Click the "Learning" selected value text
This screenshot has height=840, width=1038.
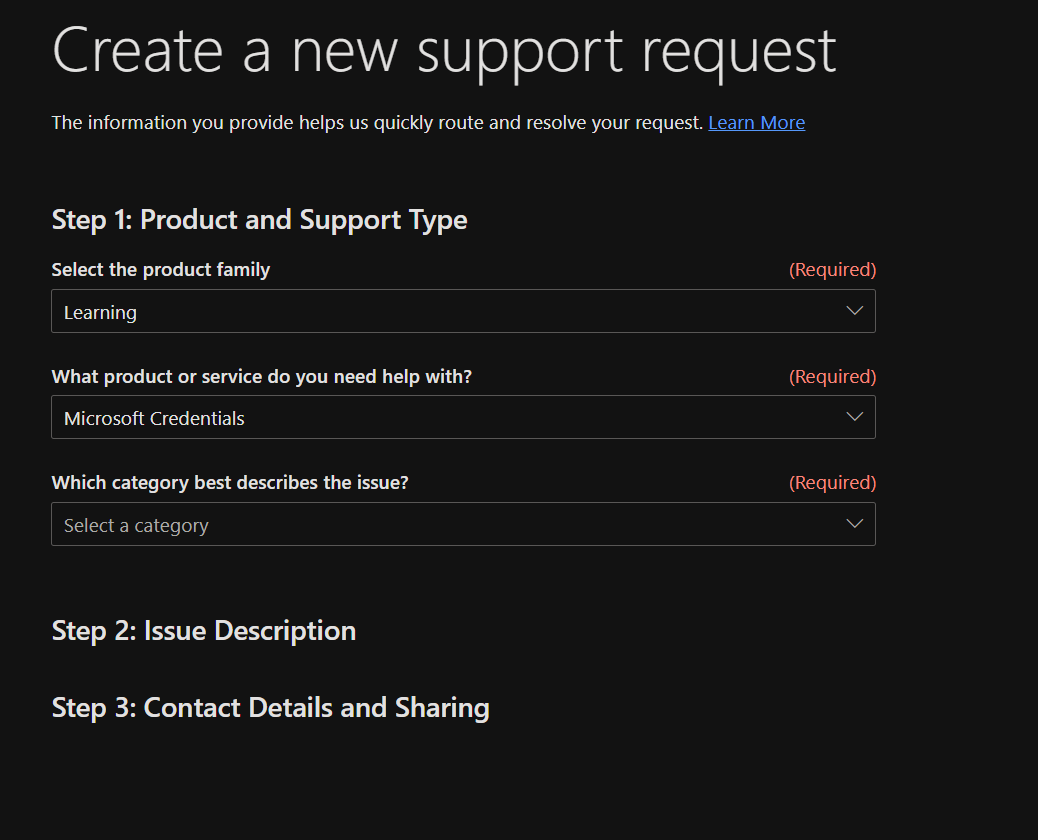100,313
